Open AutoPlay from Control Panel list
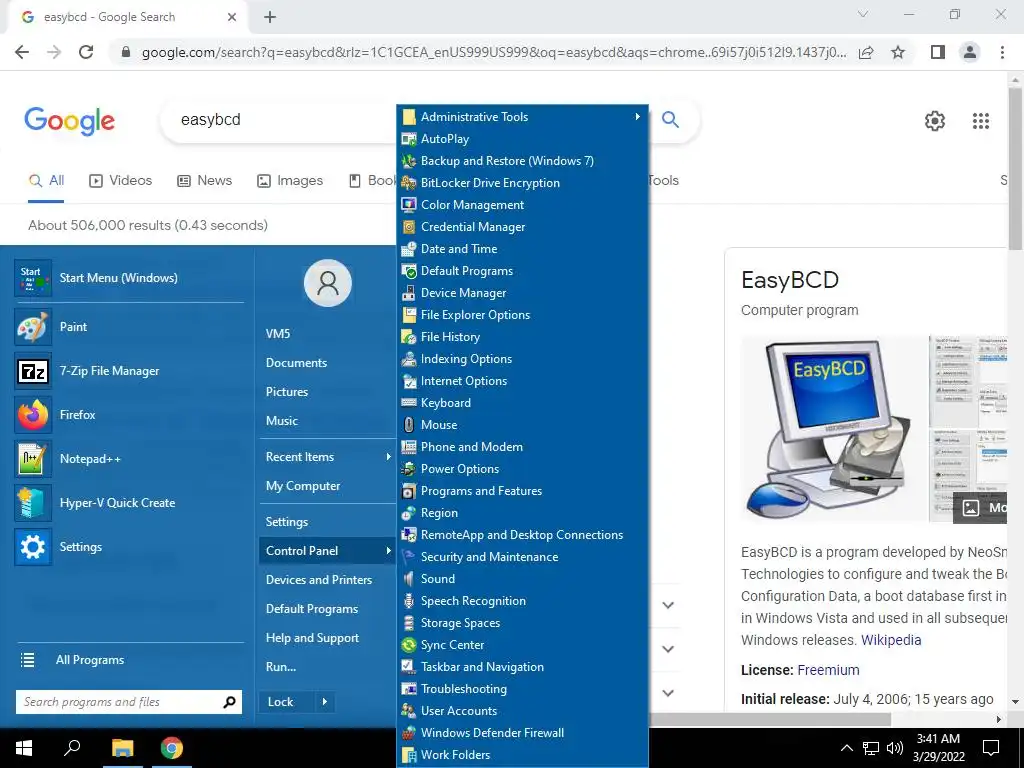The width and height of the screenshot is (1024, 768). click(522, 139)
